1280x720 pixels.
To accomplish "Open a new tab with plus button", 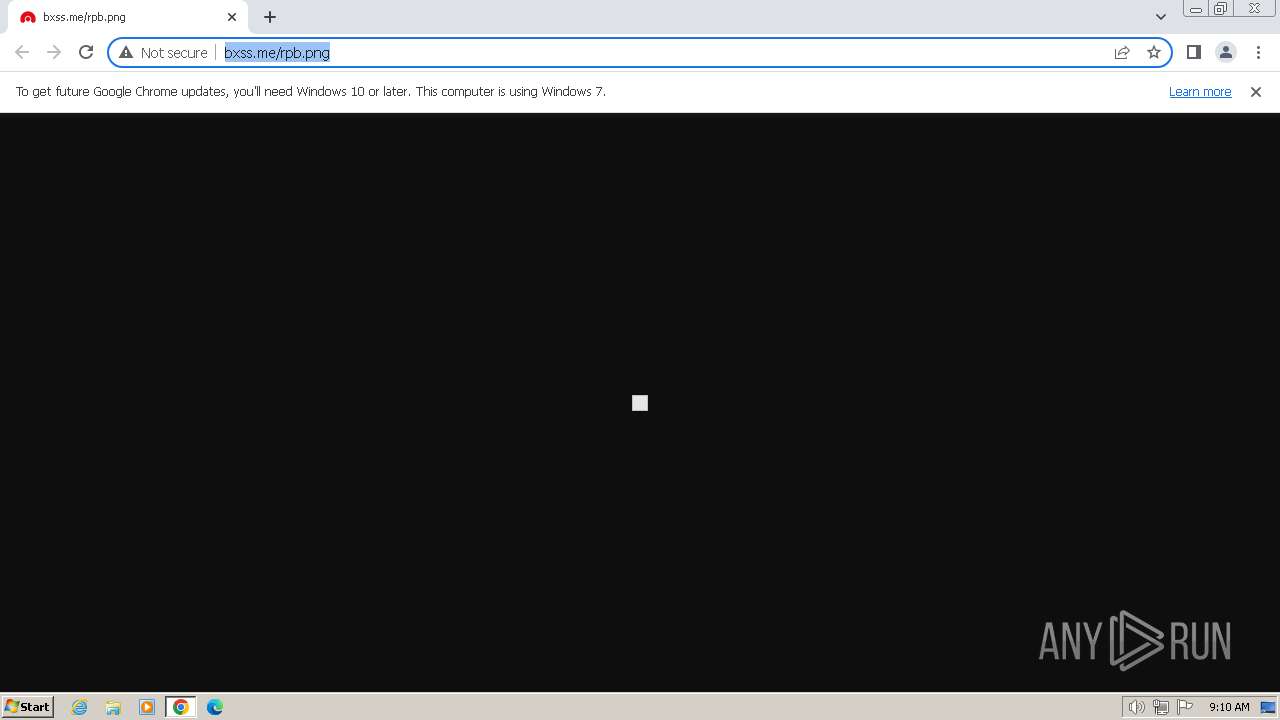I will pyautogui.click(x=270, y=17).
